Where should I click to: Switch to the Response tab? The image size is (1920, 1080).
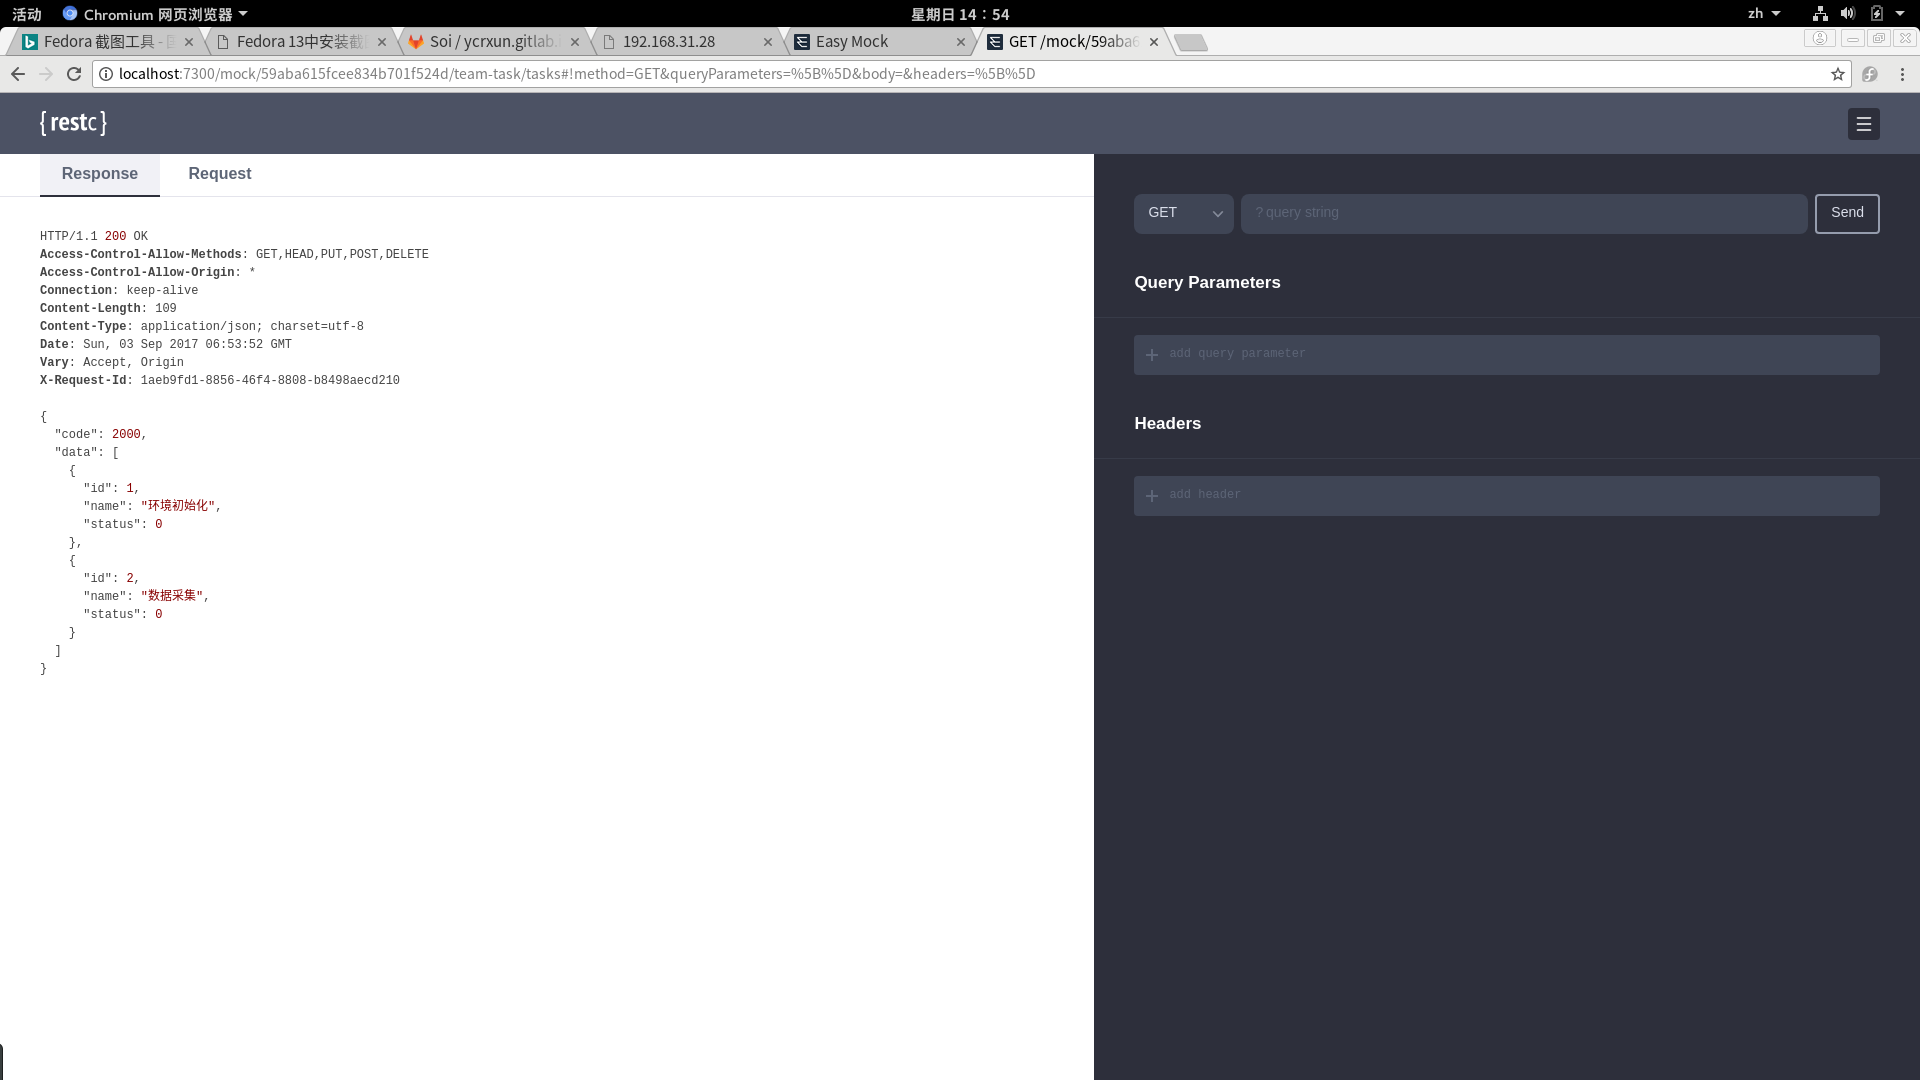pos(99,173)
